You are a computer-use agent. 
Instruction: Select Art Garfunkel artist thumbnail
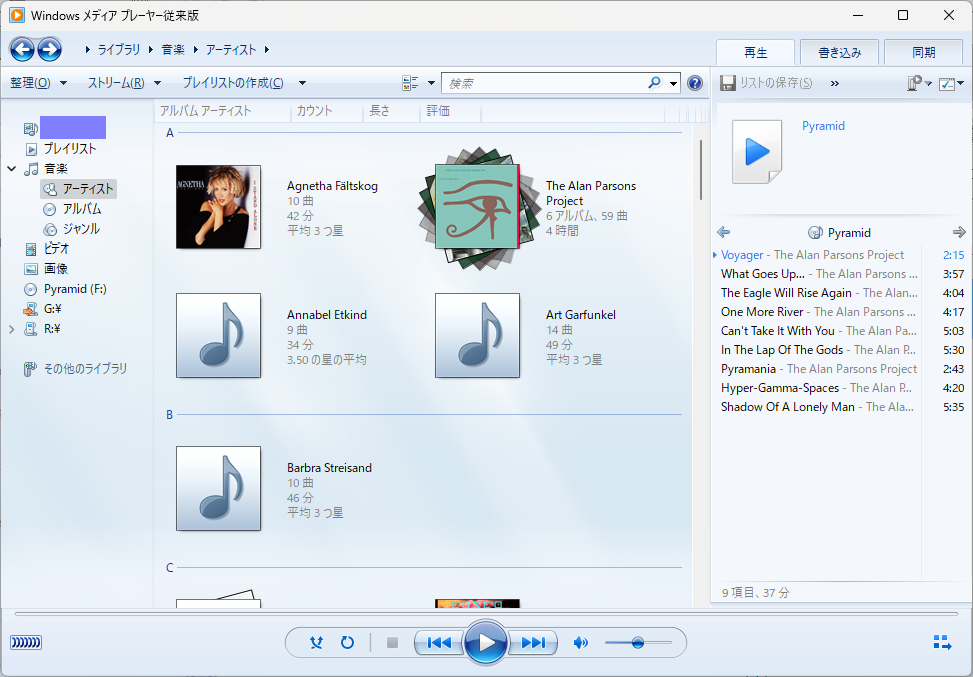[477, 336]
